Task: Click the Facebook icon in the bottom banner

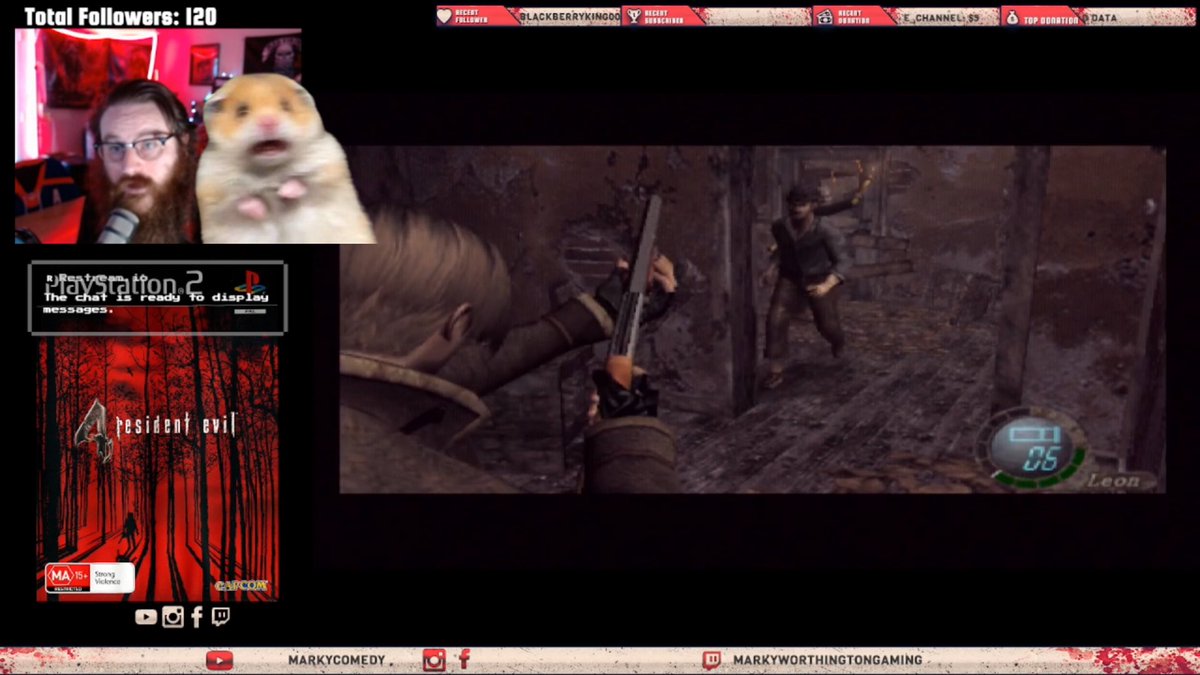Action: tap(464, 660)
